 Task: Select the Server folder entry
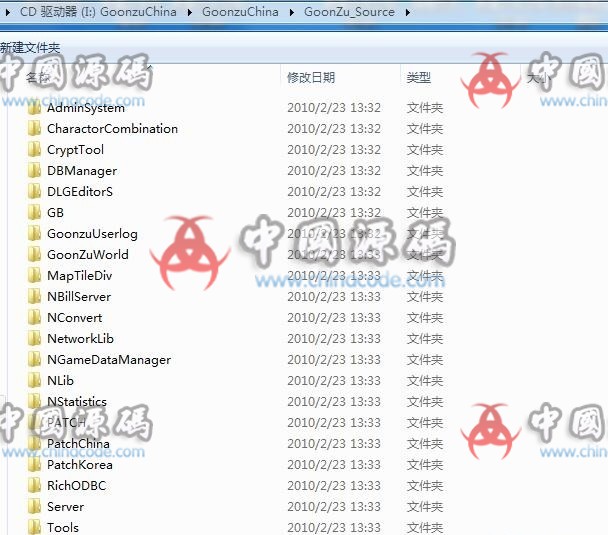coord(65,507)
